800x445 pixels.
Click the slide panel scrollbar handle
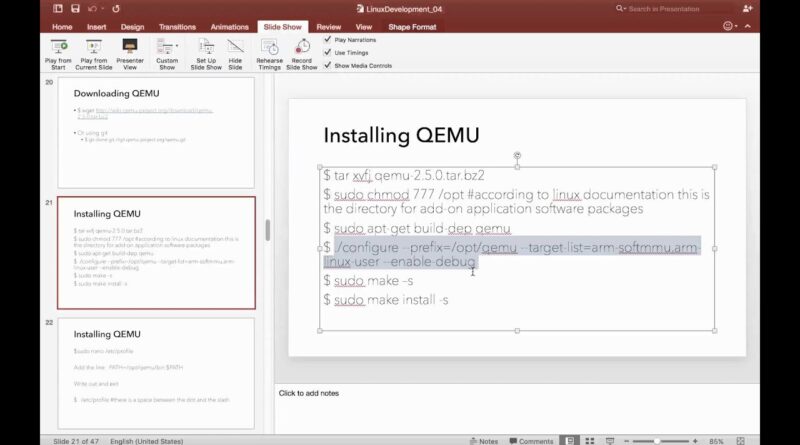pyautogui.click(x=267, y=230)
